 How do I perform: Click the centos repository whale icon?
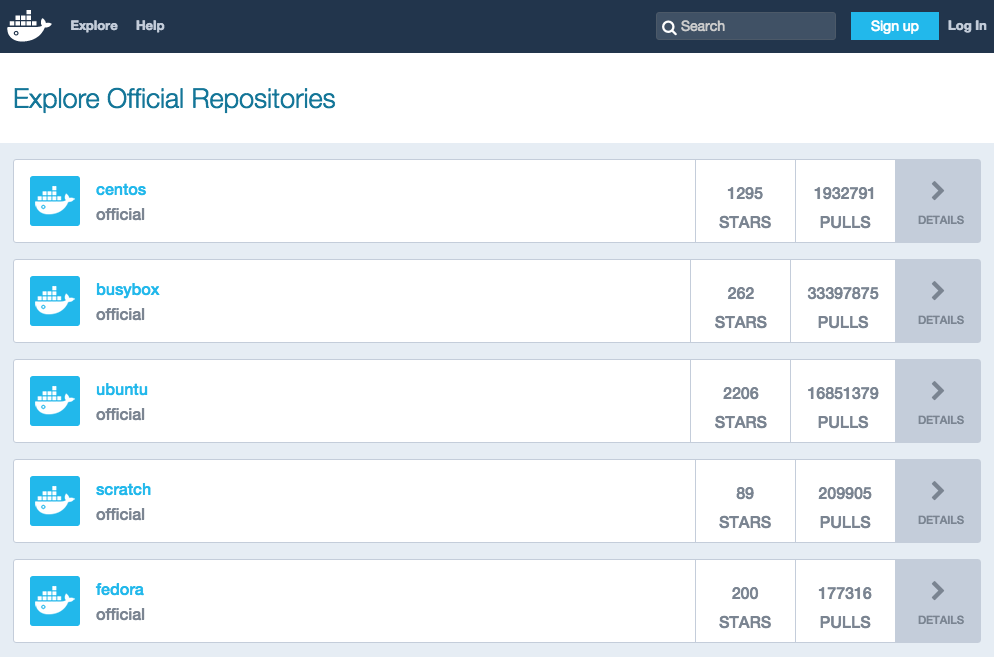(x=55, y=201)
